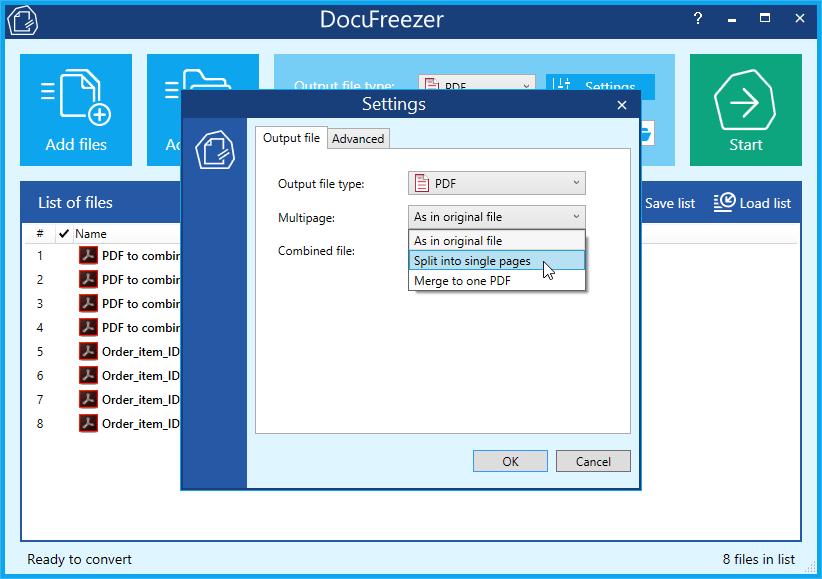Image resolution: width=822 pixels, height=579 pixels.
Task: Click 'Ready to convert' status text
Action: tap(79, 559)
